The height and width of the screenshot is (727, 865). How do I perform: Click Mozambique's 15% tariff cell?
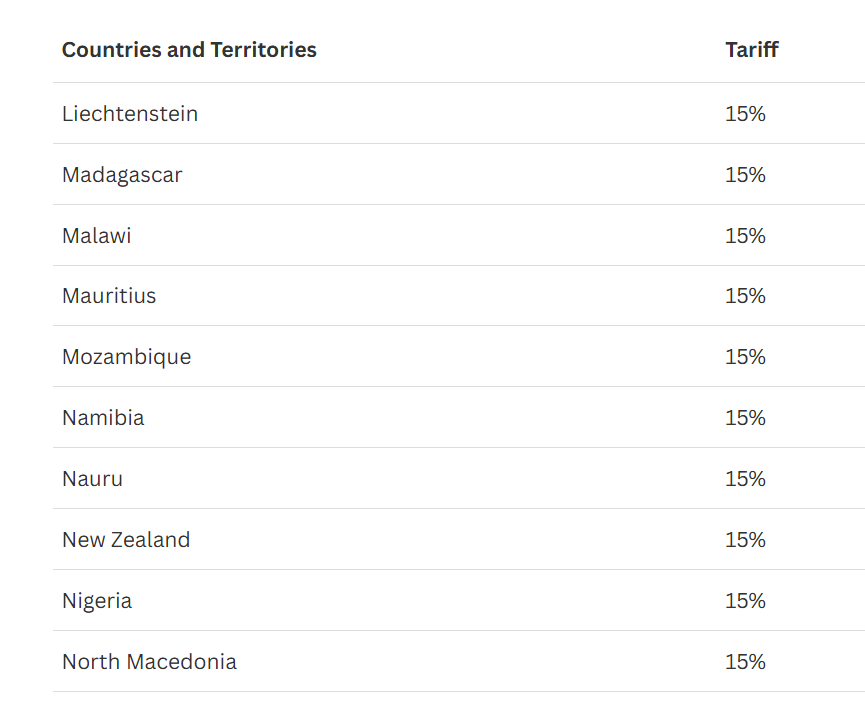click(x=745, y=357)
